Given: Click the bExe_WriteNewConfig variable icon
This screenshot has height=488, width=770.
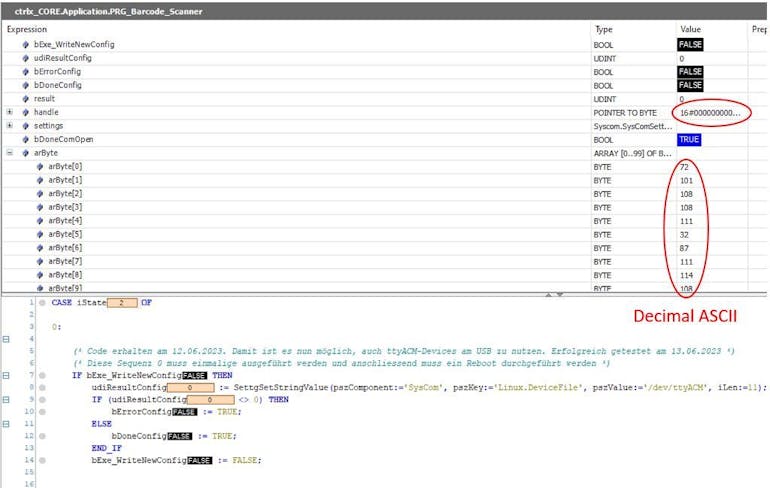Looking at the screenshot, I should point(25,45).
